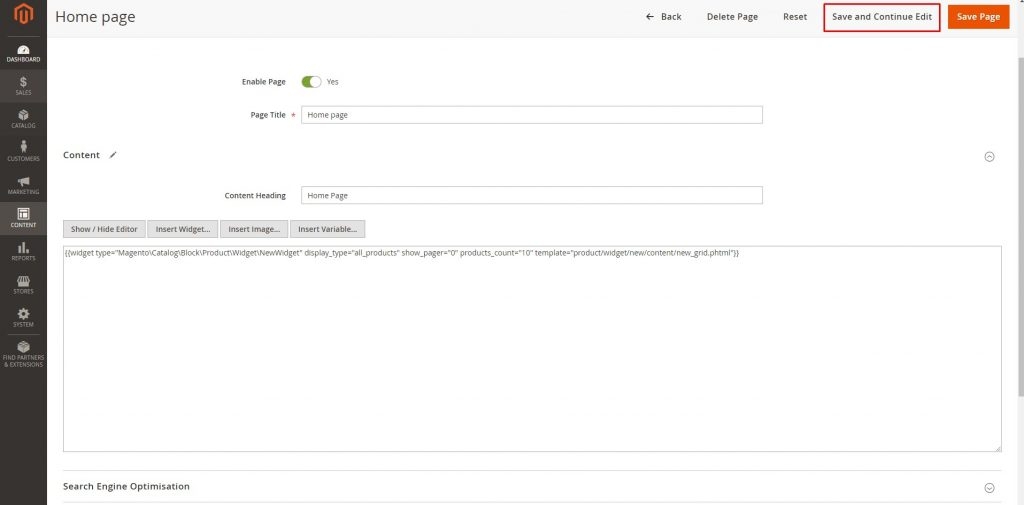
Task: Open the Sales sidebar menu
Action: (24, 86)
